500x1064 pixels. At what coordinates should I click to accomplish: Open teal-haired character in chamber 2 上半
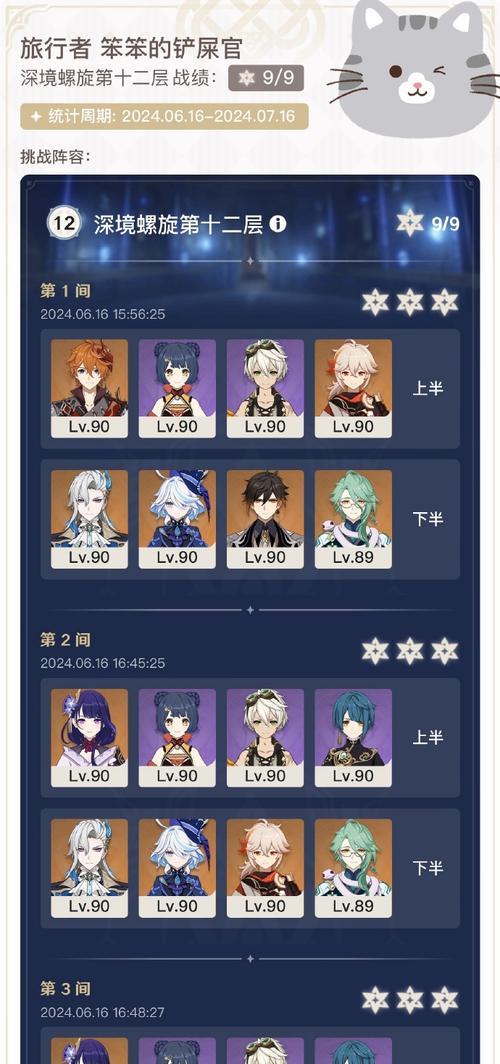point(353,738)
